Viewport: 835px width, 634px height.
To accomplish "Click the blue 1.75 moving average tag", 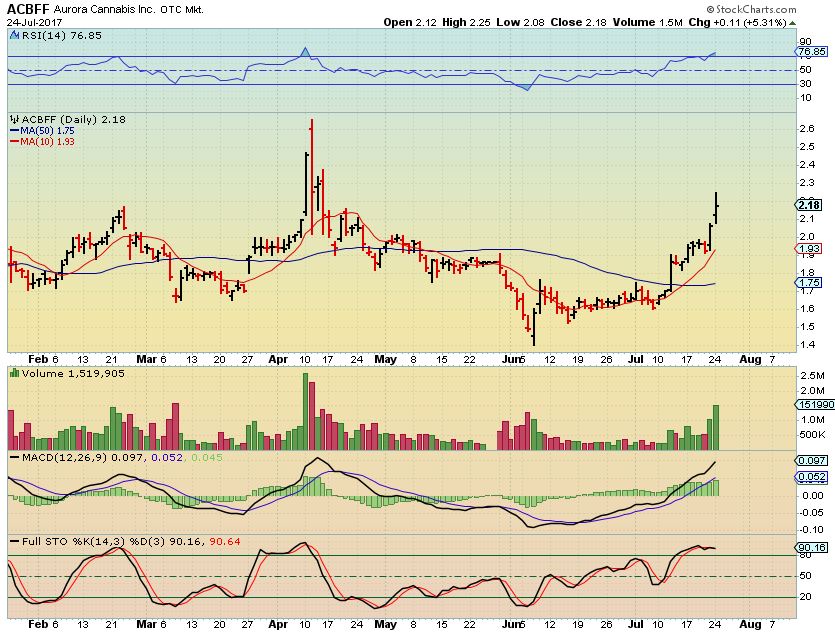I will (x=810, y=283).
